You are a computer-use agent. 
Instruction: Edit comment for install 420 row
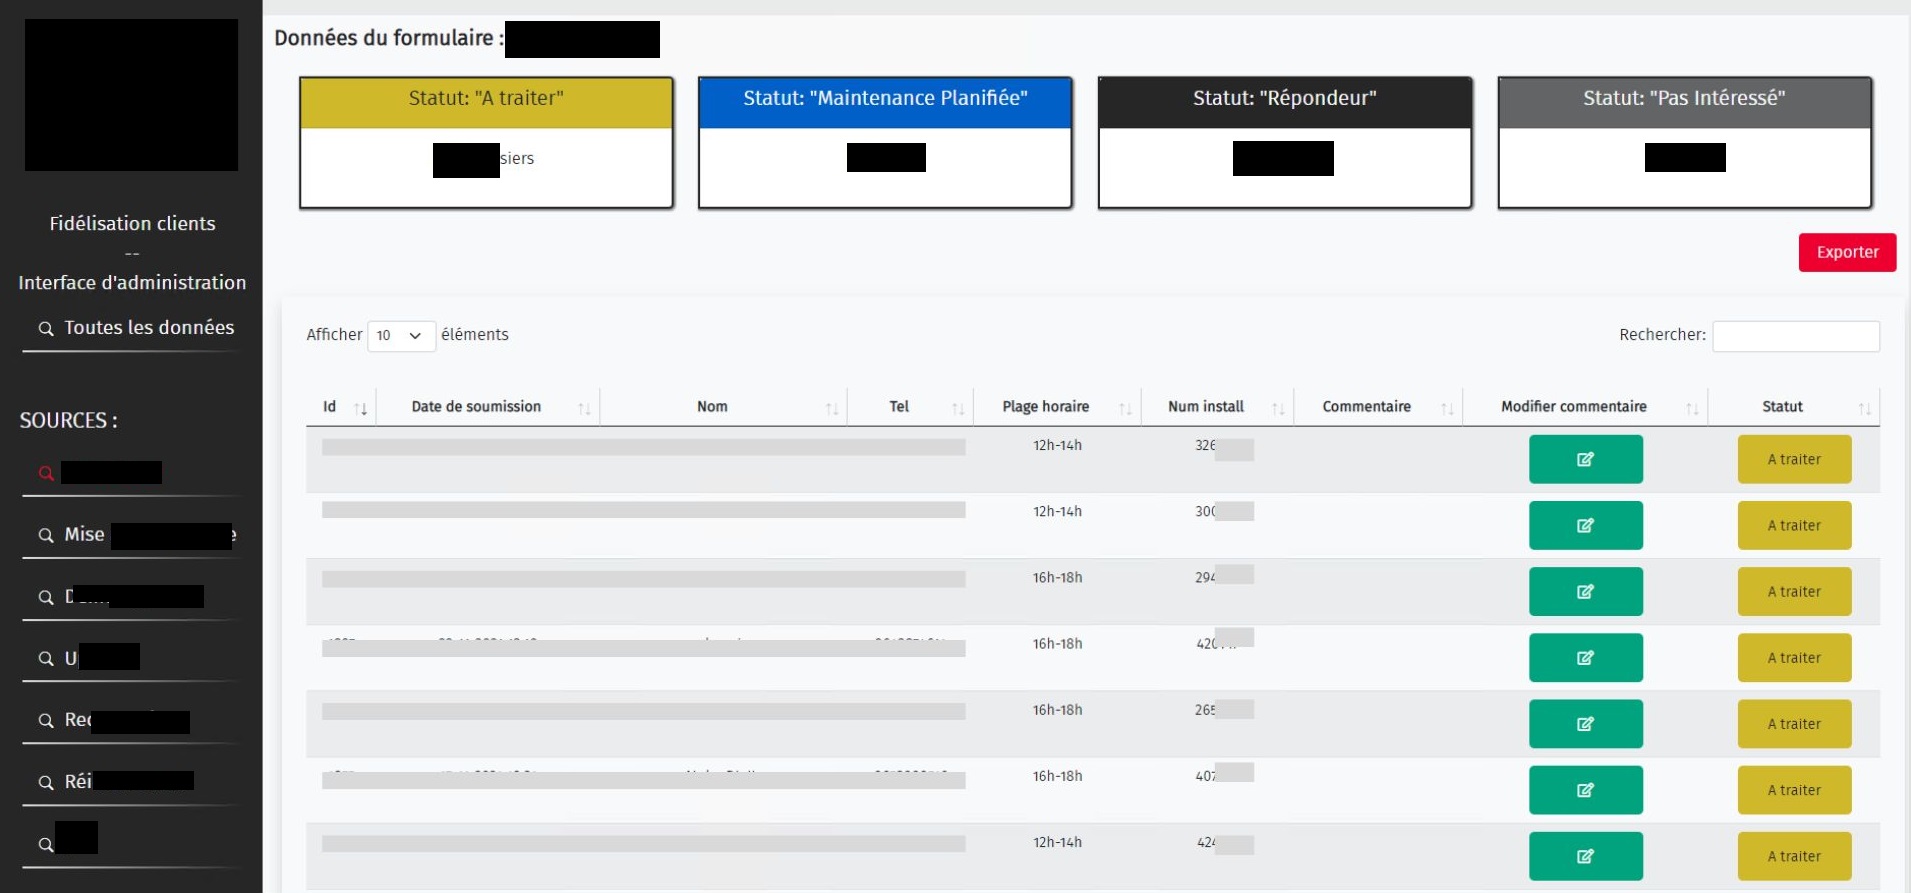[1585, 657]
